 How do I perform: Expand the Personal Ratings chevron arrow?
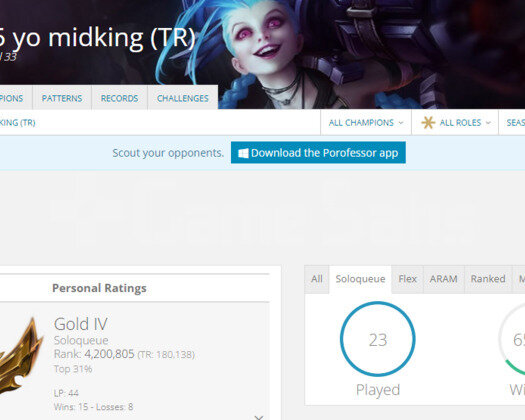point(258,417)
